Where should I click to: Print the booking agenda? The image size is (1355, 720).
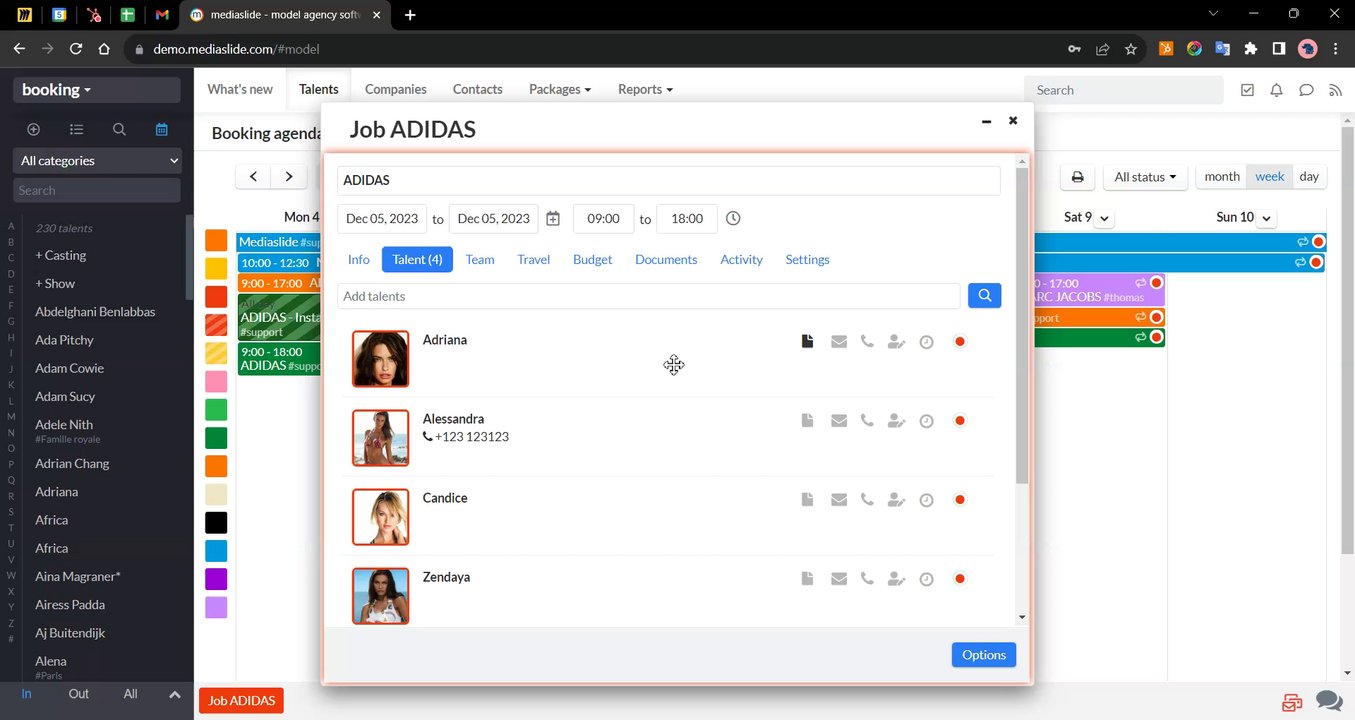(1077, 177)
